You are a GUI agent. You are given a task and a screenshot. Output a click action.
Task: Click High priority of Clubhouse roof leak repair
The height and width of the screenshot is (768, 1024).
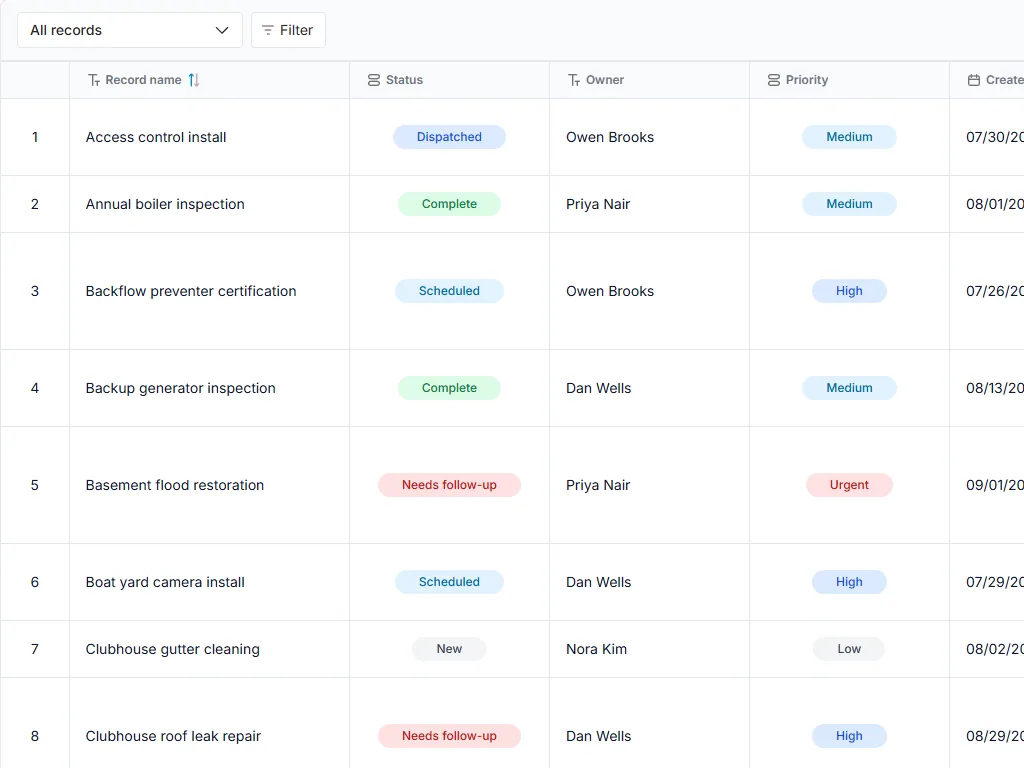849,736
